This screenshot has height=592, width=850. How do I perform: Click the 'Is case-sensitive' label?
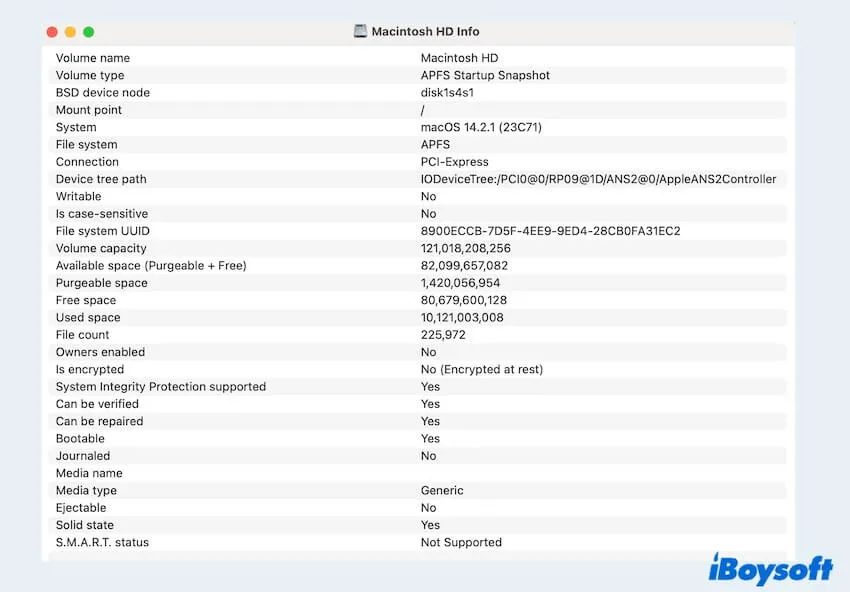tap(102, 214)
